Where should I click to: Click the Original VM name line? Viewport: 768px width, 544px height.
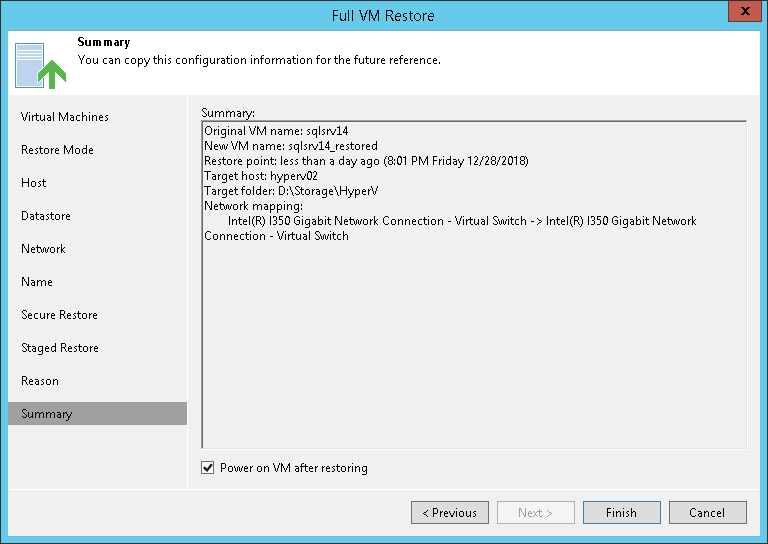click(x=276, y=131)
